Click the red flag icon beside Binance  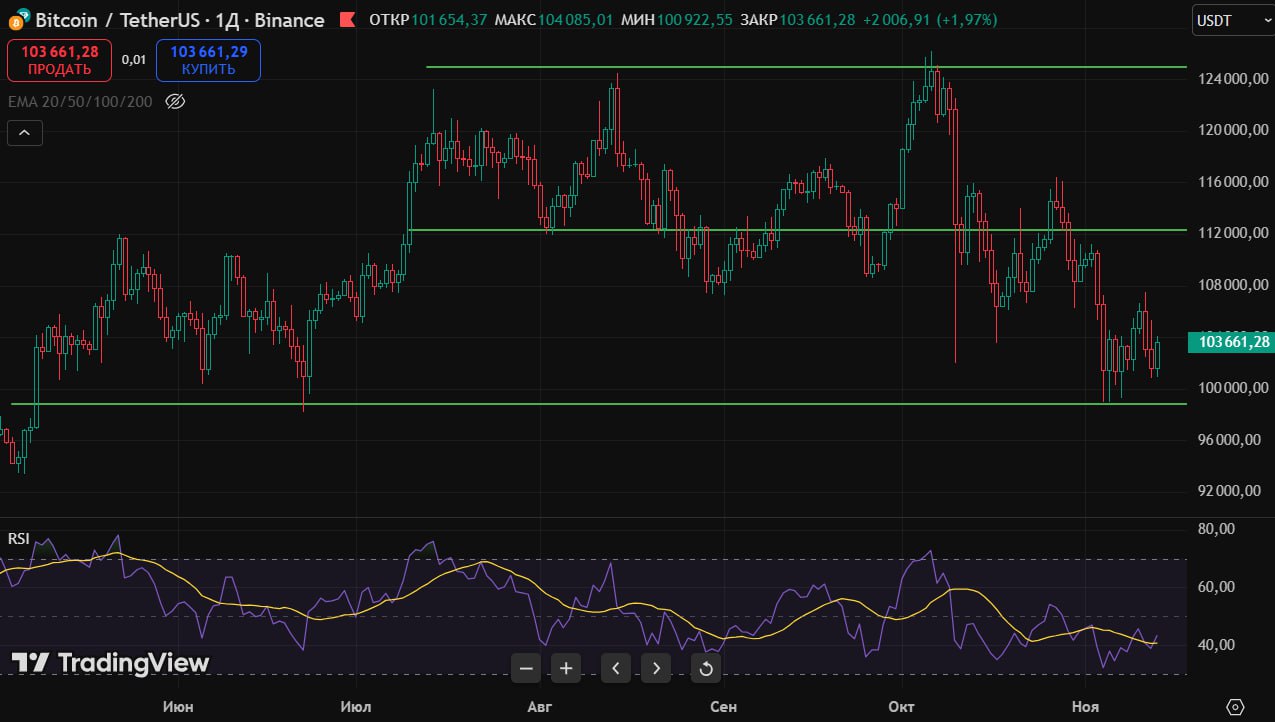[347, 20]
